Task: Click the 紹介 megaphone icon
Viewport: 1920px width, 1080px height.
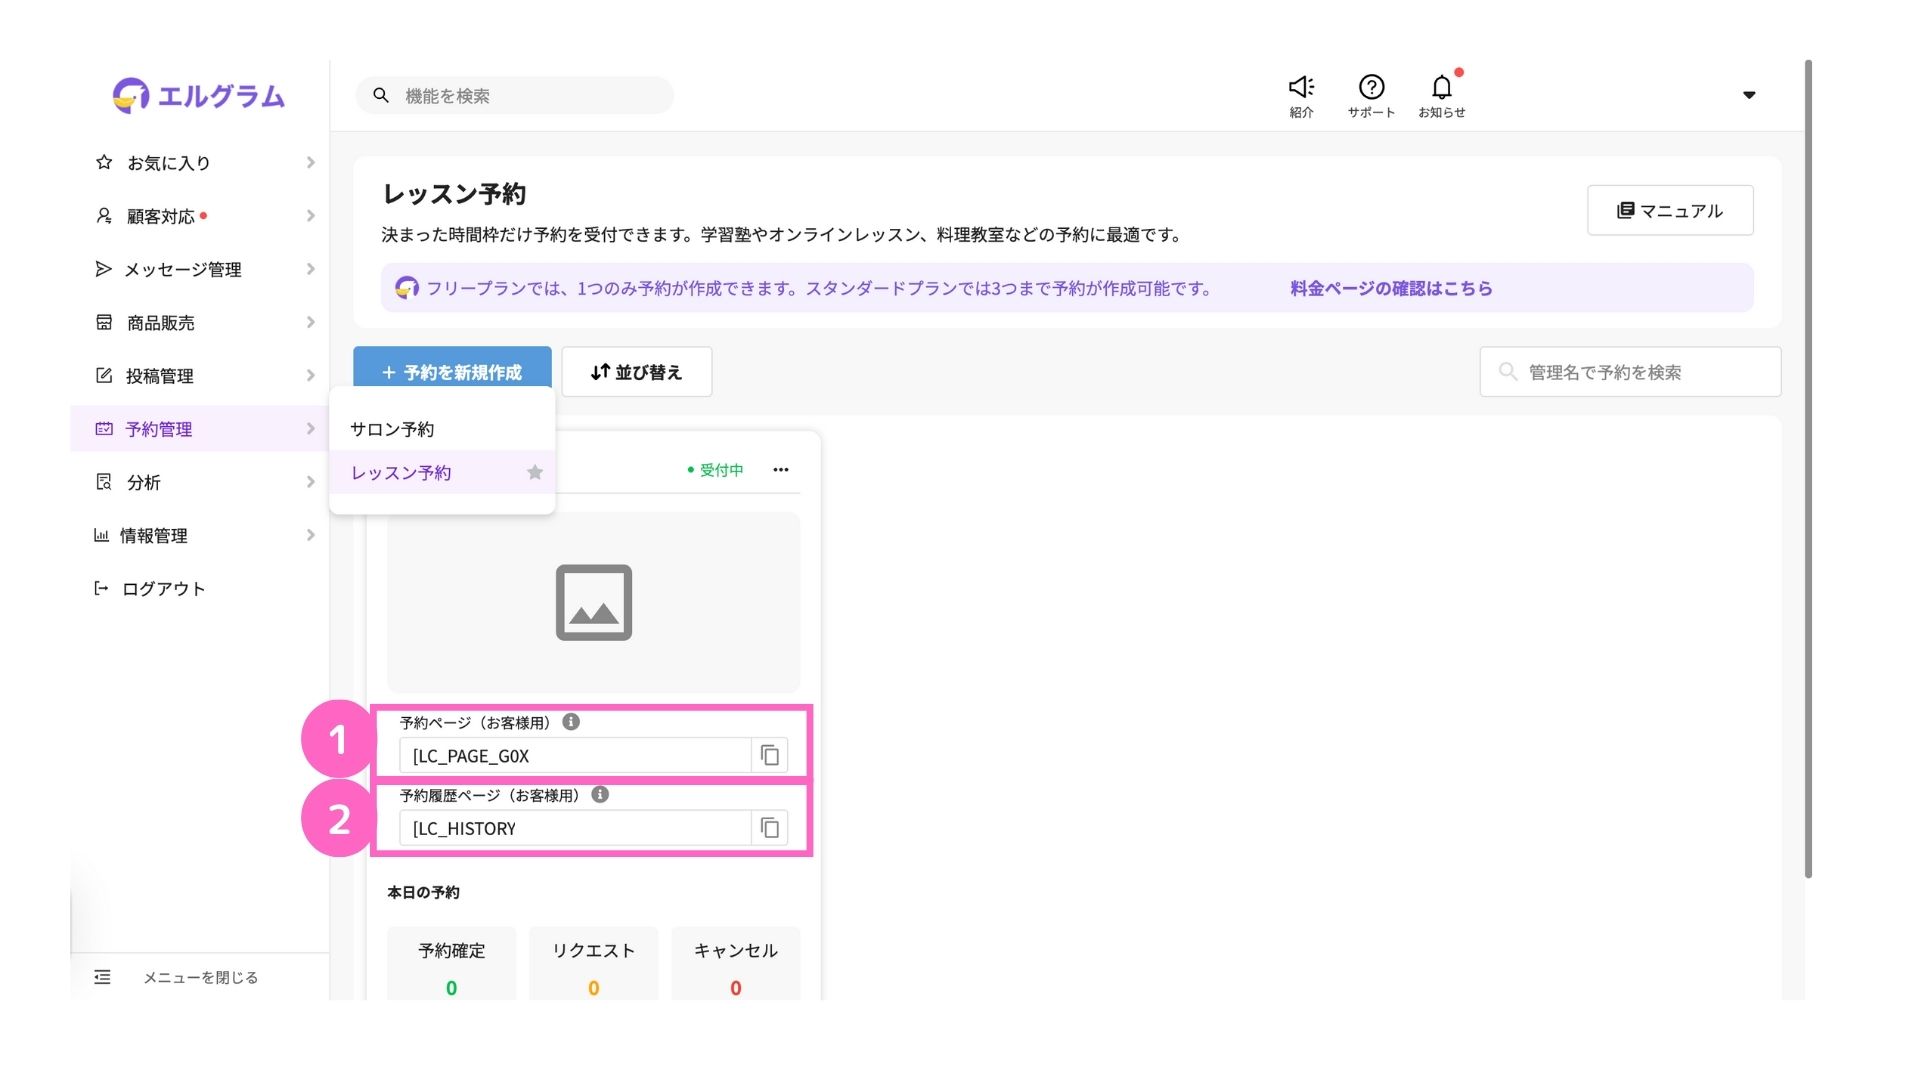Action: point(1301,88)
